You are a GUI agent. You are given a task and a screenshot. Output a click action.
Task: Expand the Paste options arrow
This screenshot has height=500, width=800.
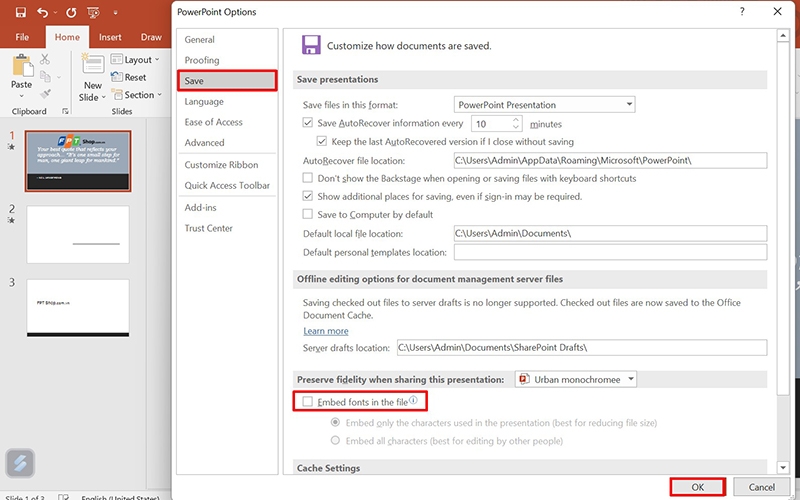point(21,96)
